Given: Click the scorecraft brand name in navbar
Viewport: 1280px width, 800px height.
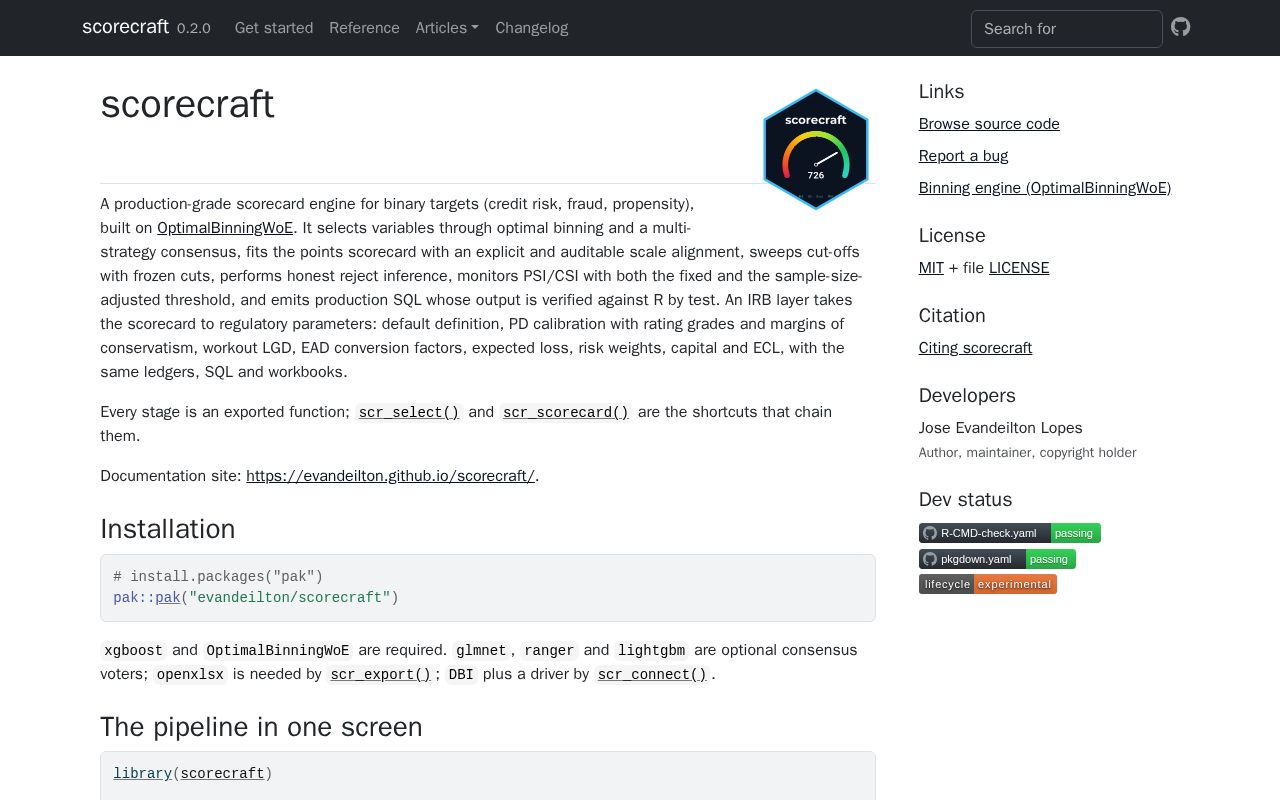Looking at the screenshot, I should [x=125, y=27].
